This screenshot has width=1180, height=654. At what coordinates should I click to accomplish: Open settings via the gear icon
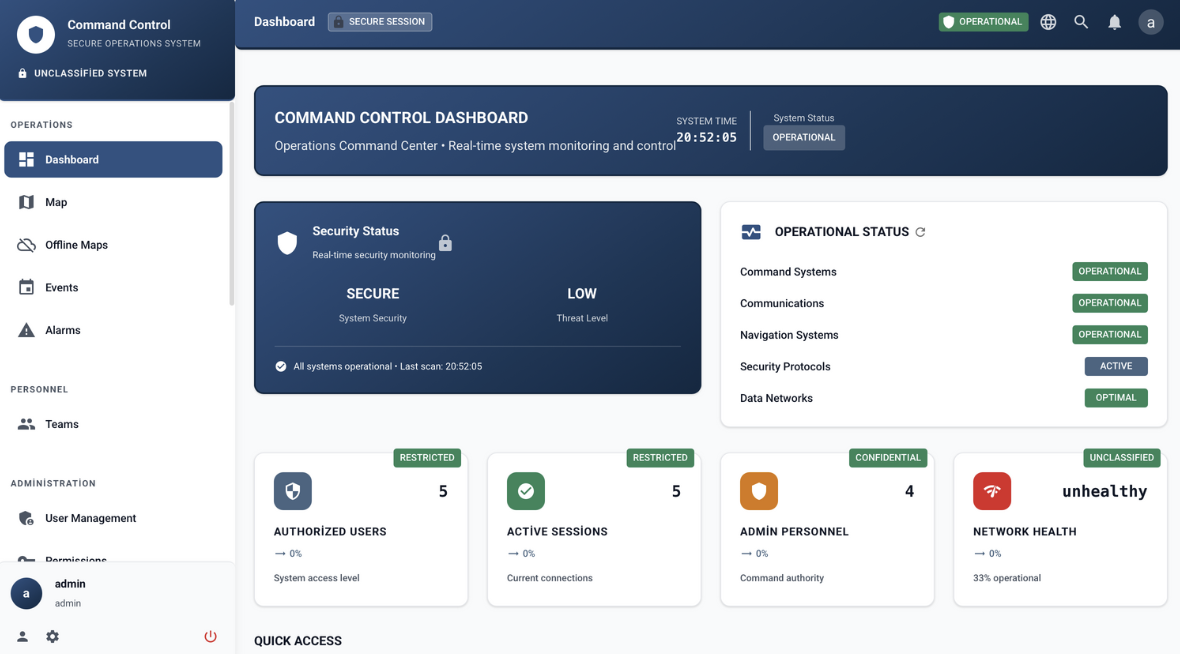tap(52, 636)
